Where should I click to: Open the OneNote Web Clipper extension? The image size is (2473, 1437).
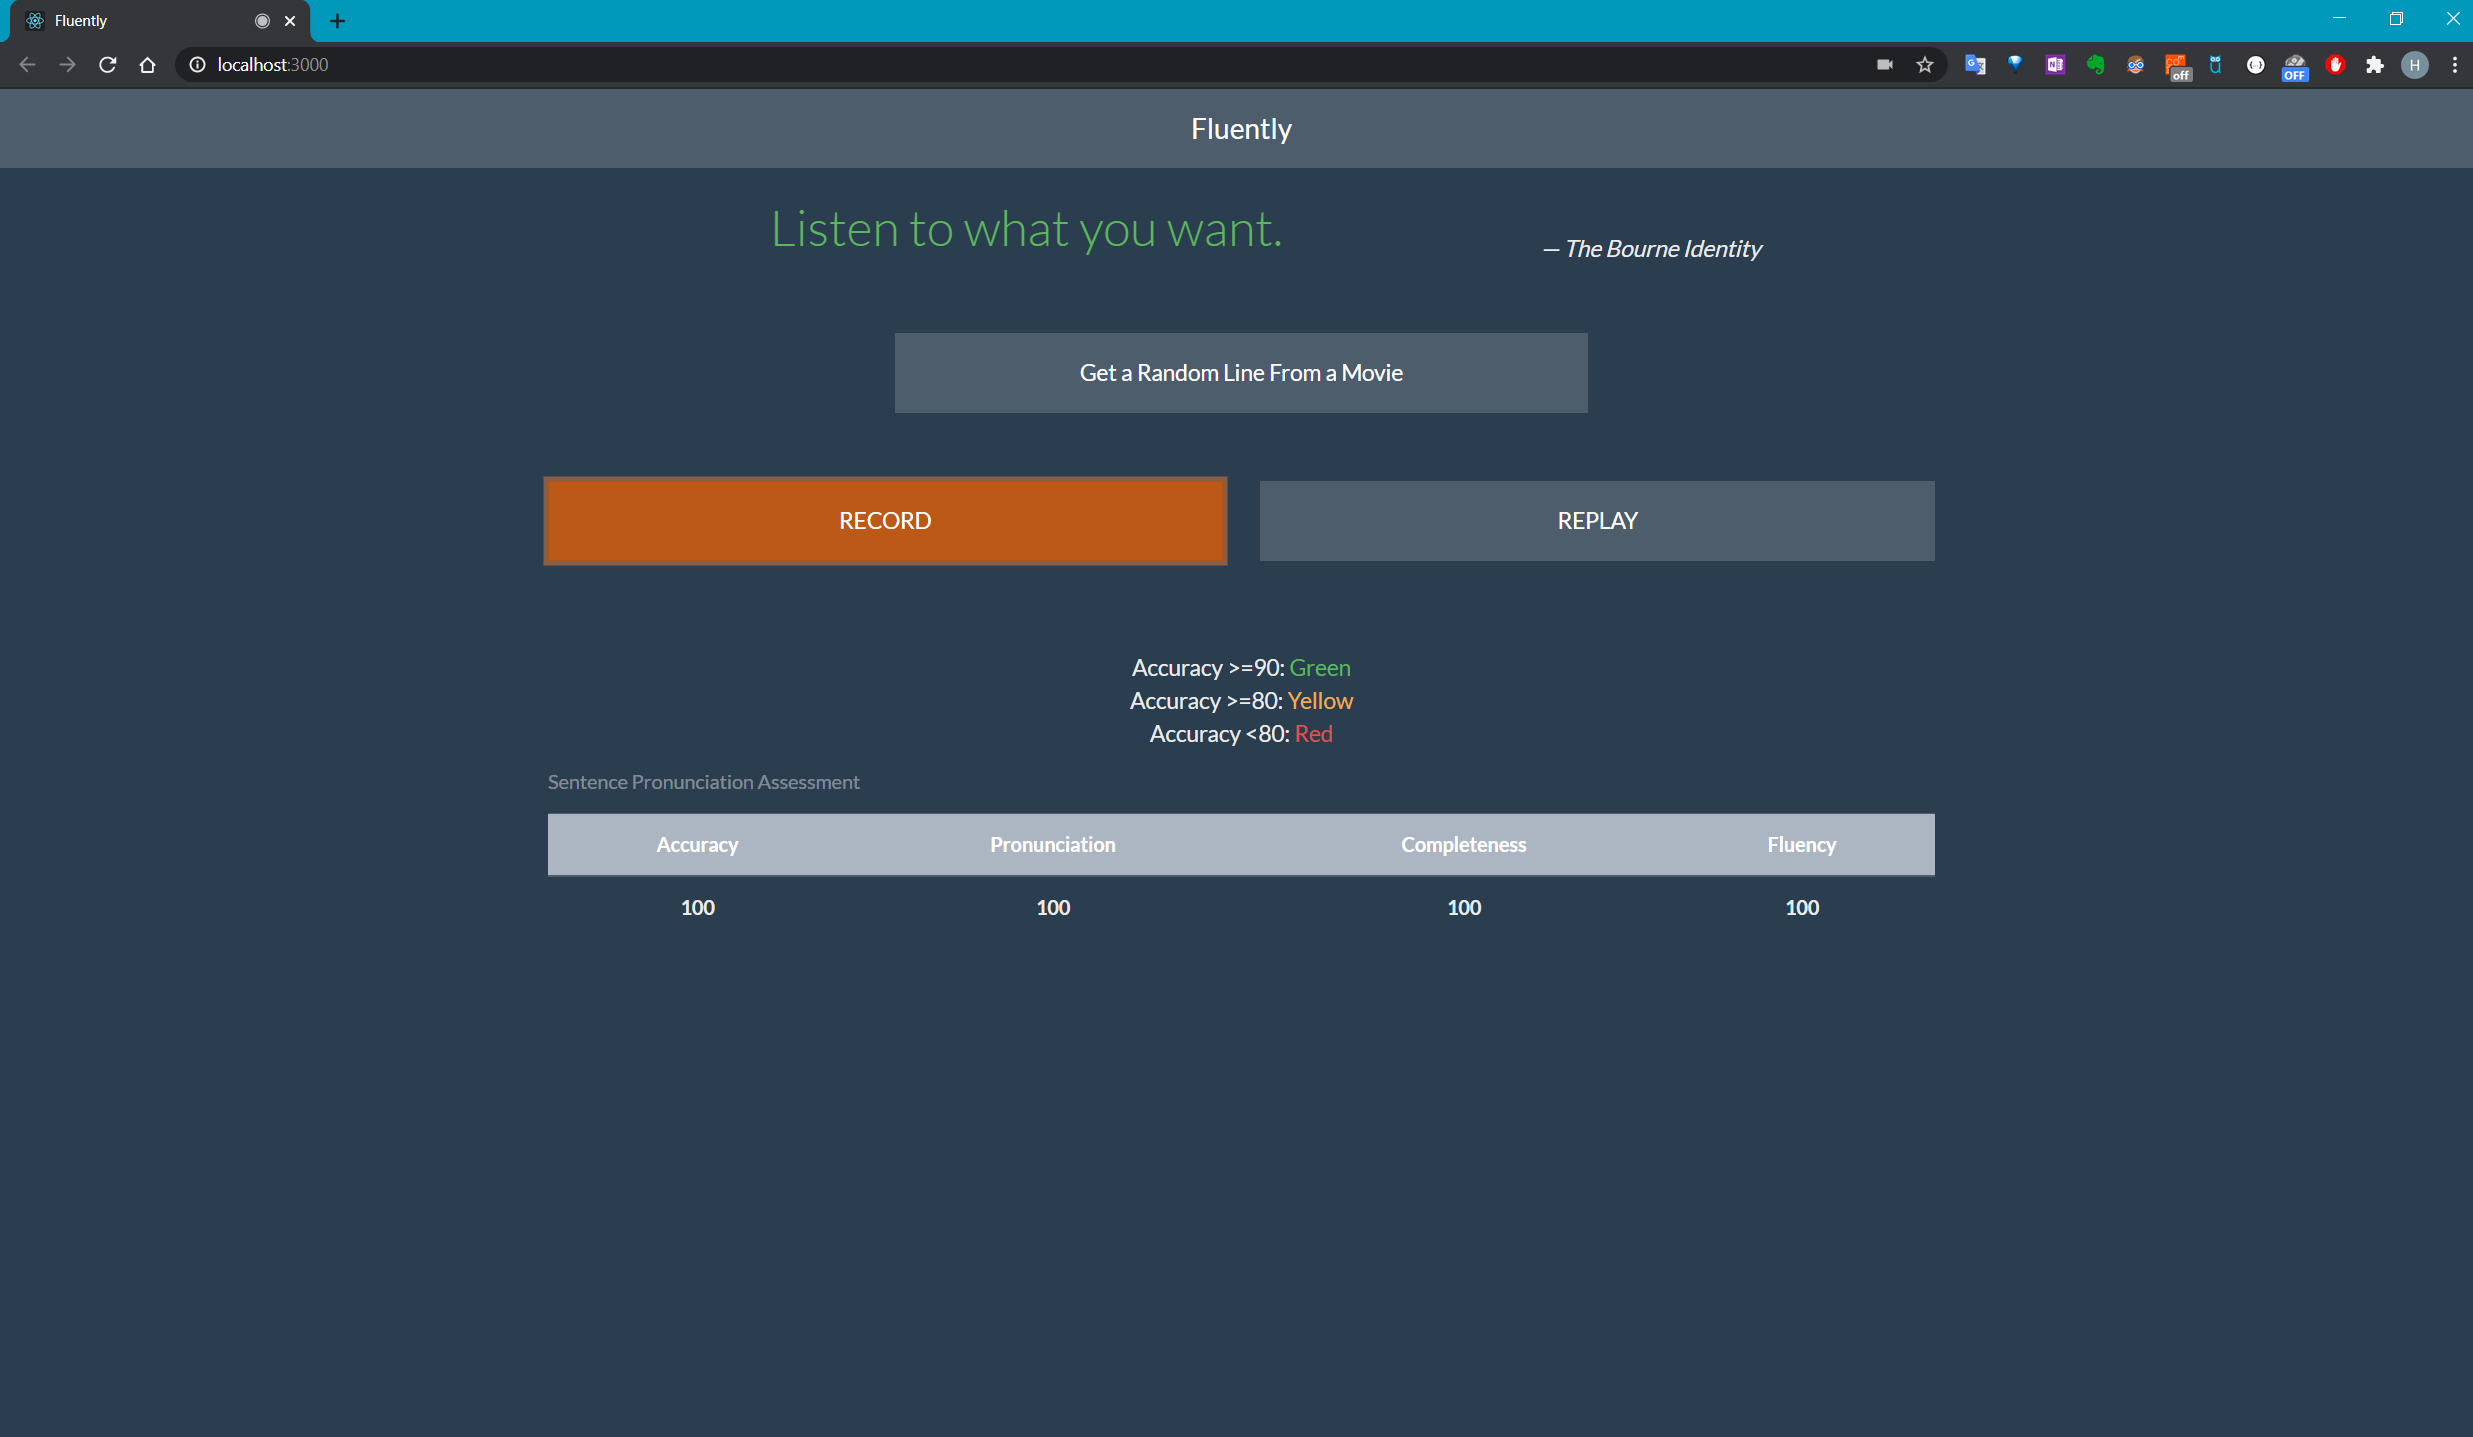pyautogui.click(x=2055, y=65)
